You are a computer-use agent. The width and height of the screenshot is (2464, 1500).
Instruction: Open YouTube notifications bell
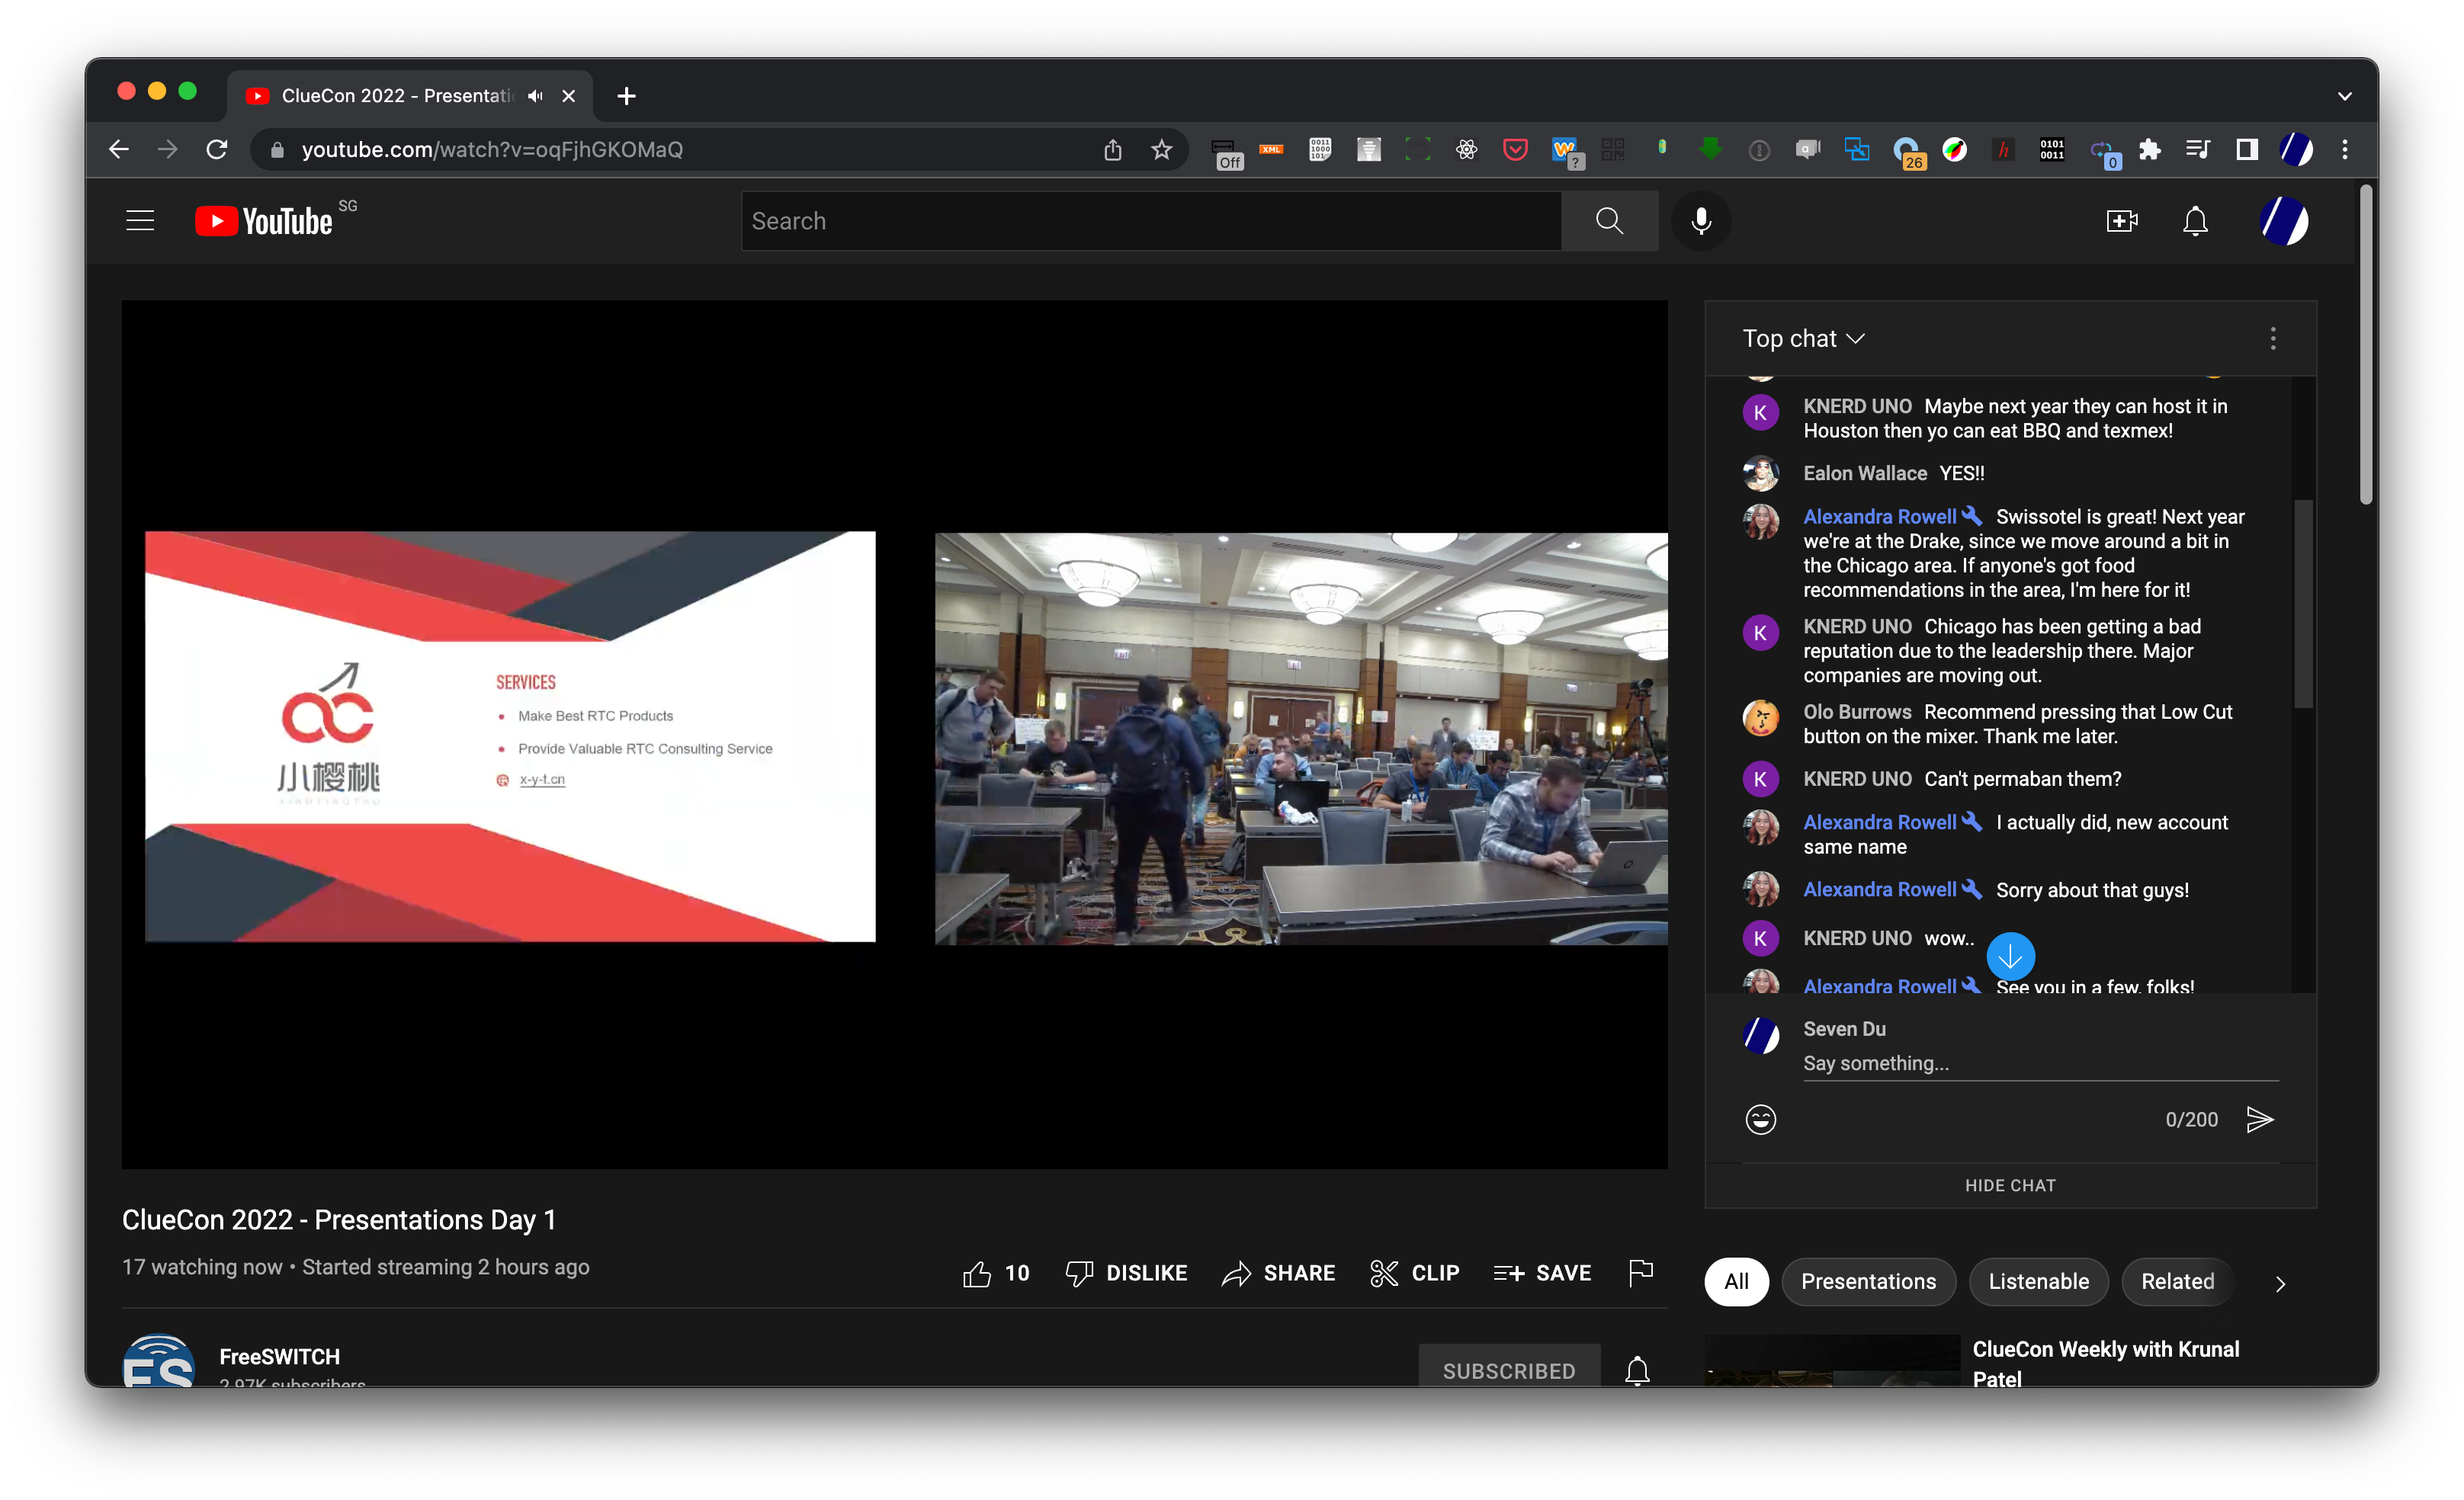[2195, 221]
